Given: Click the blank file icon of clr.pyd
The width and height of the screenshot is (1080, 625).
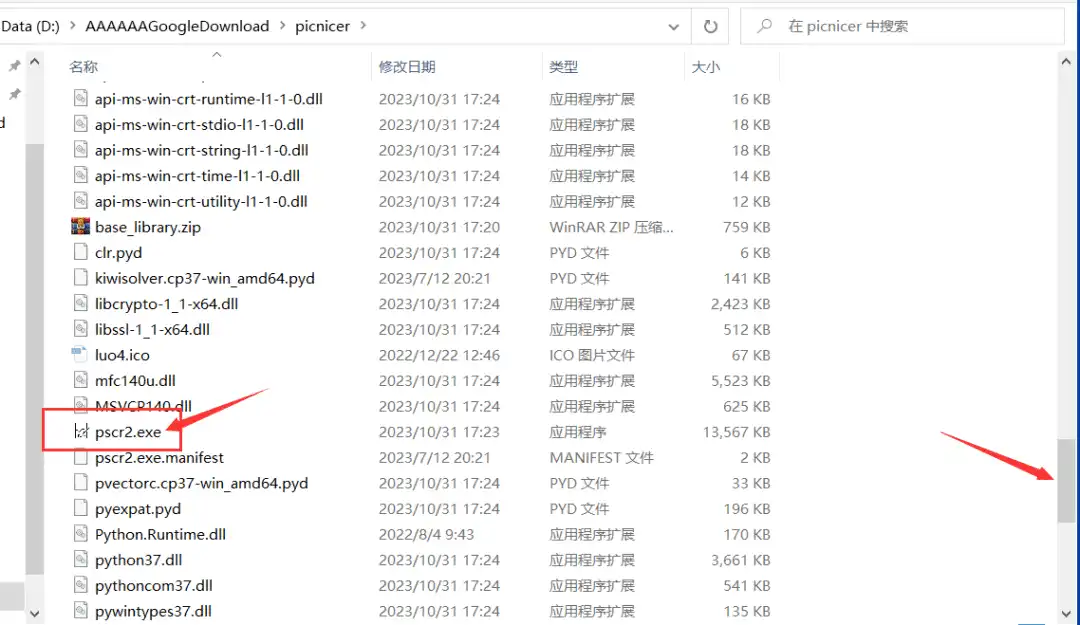Looking at the screenshot, I should tap(81, 252).
